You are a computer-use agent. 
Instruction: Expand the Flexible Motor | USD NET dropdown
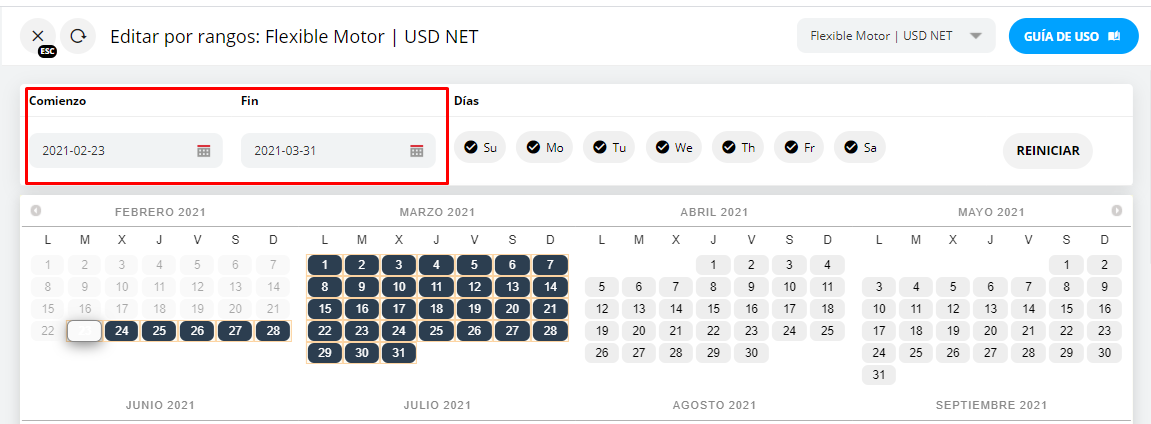[896, 36]
